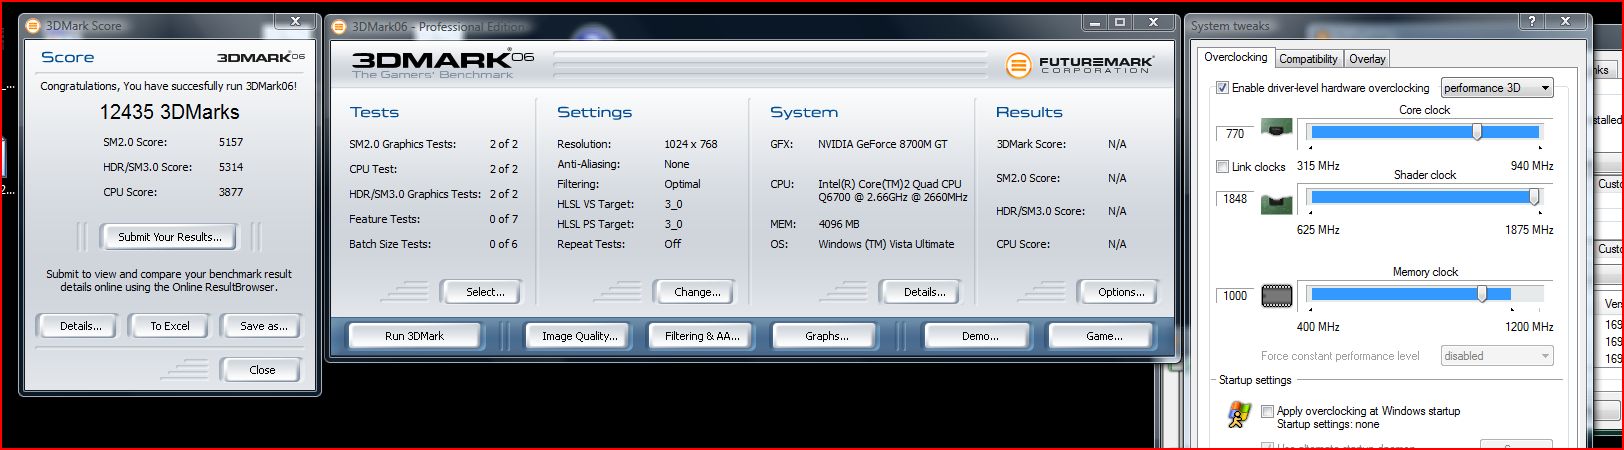Open the performance 3D dropdown

click(x=1497, y=88)
